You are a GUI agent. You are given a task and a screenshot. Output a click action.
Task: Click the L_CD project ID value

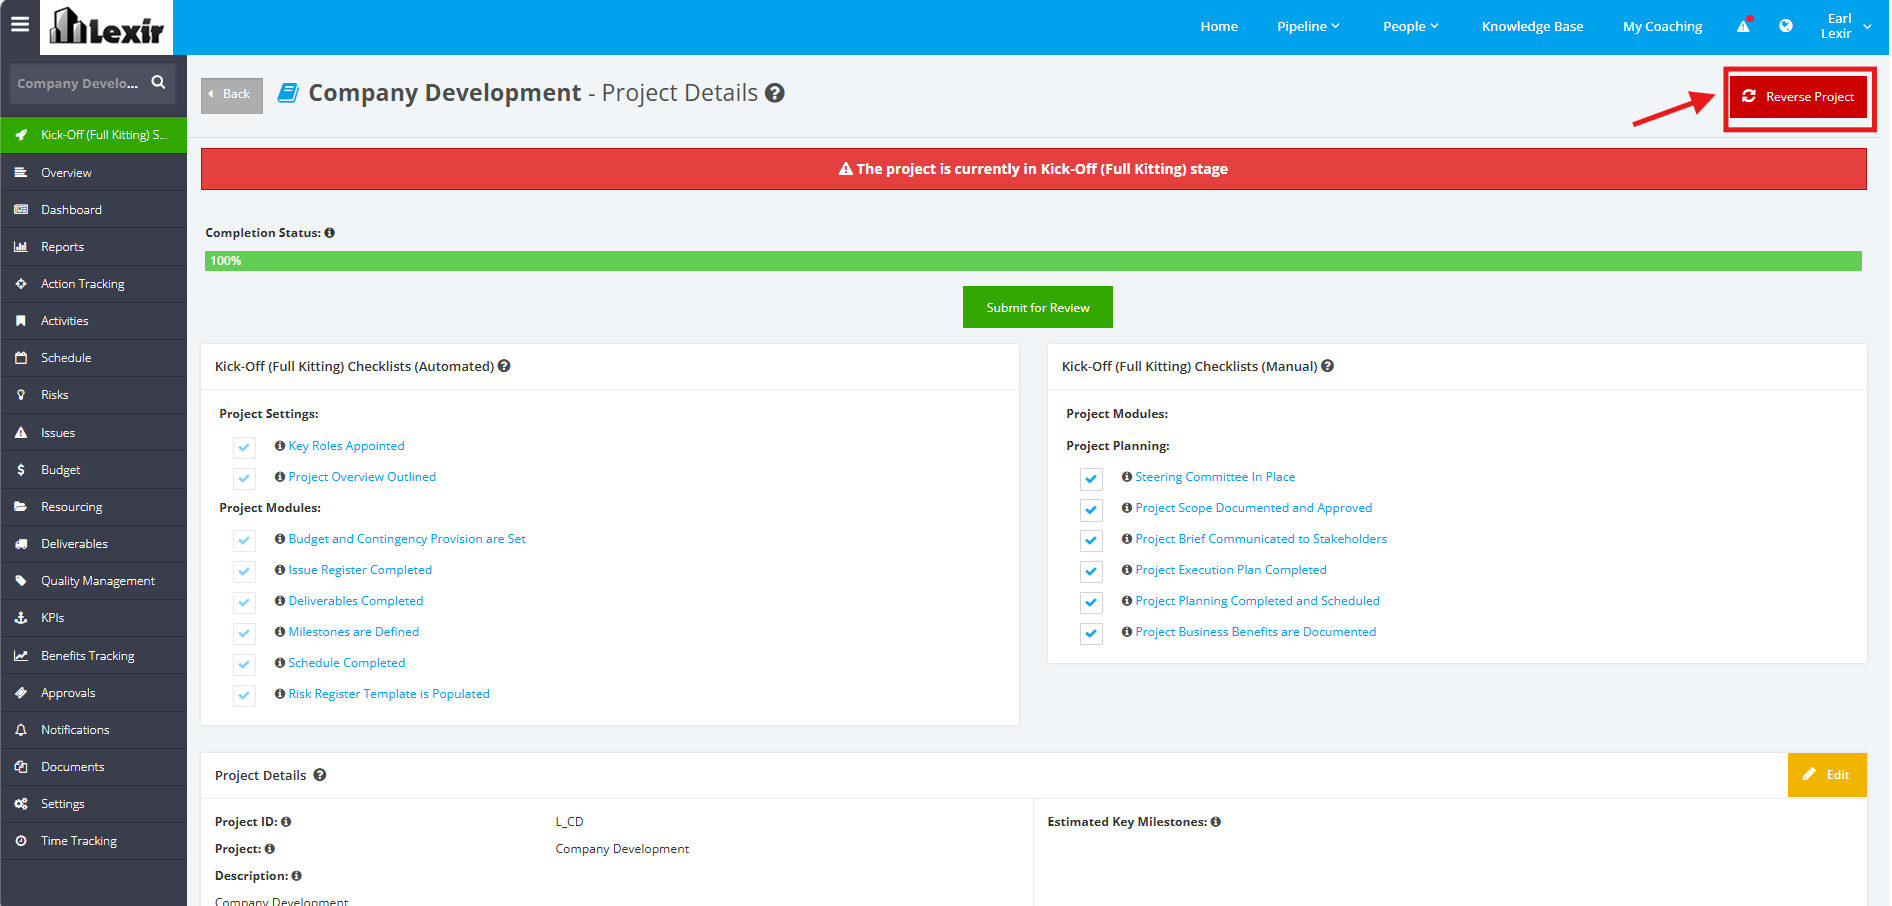pyautogui.click(x=569, y=822)
